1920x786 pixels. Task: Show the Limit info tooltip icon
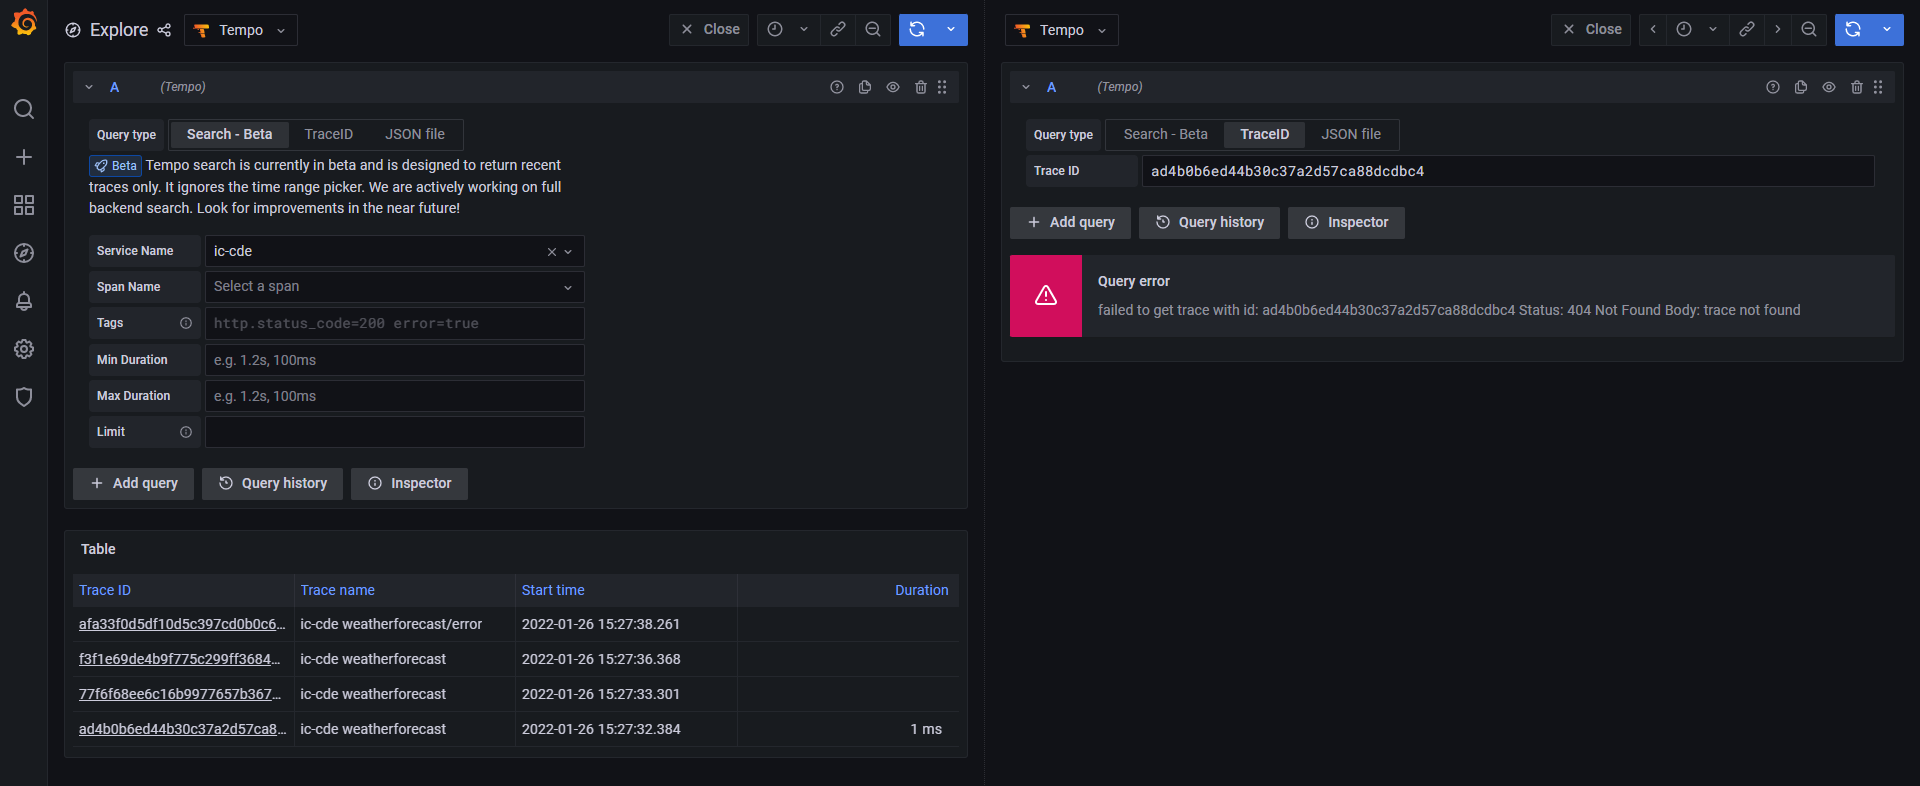(186, 432)
